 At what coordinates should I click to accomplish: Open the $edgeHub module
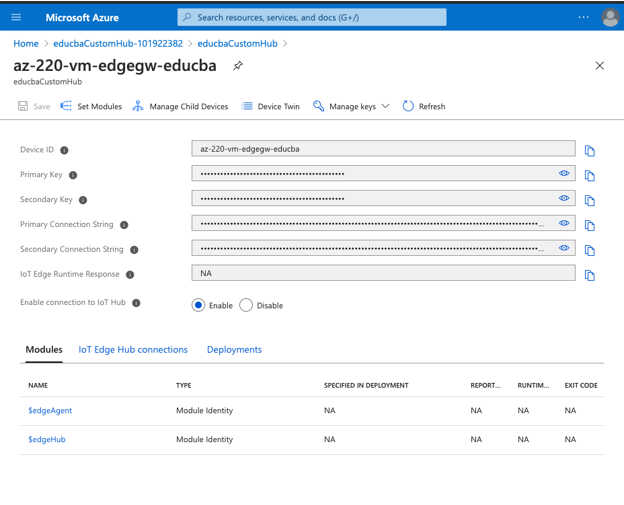pos(47,439)
